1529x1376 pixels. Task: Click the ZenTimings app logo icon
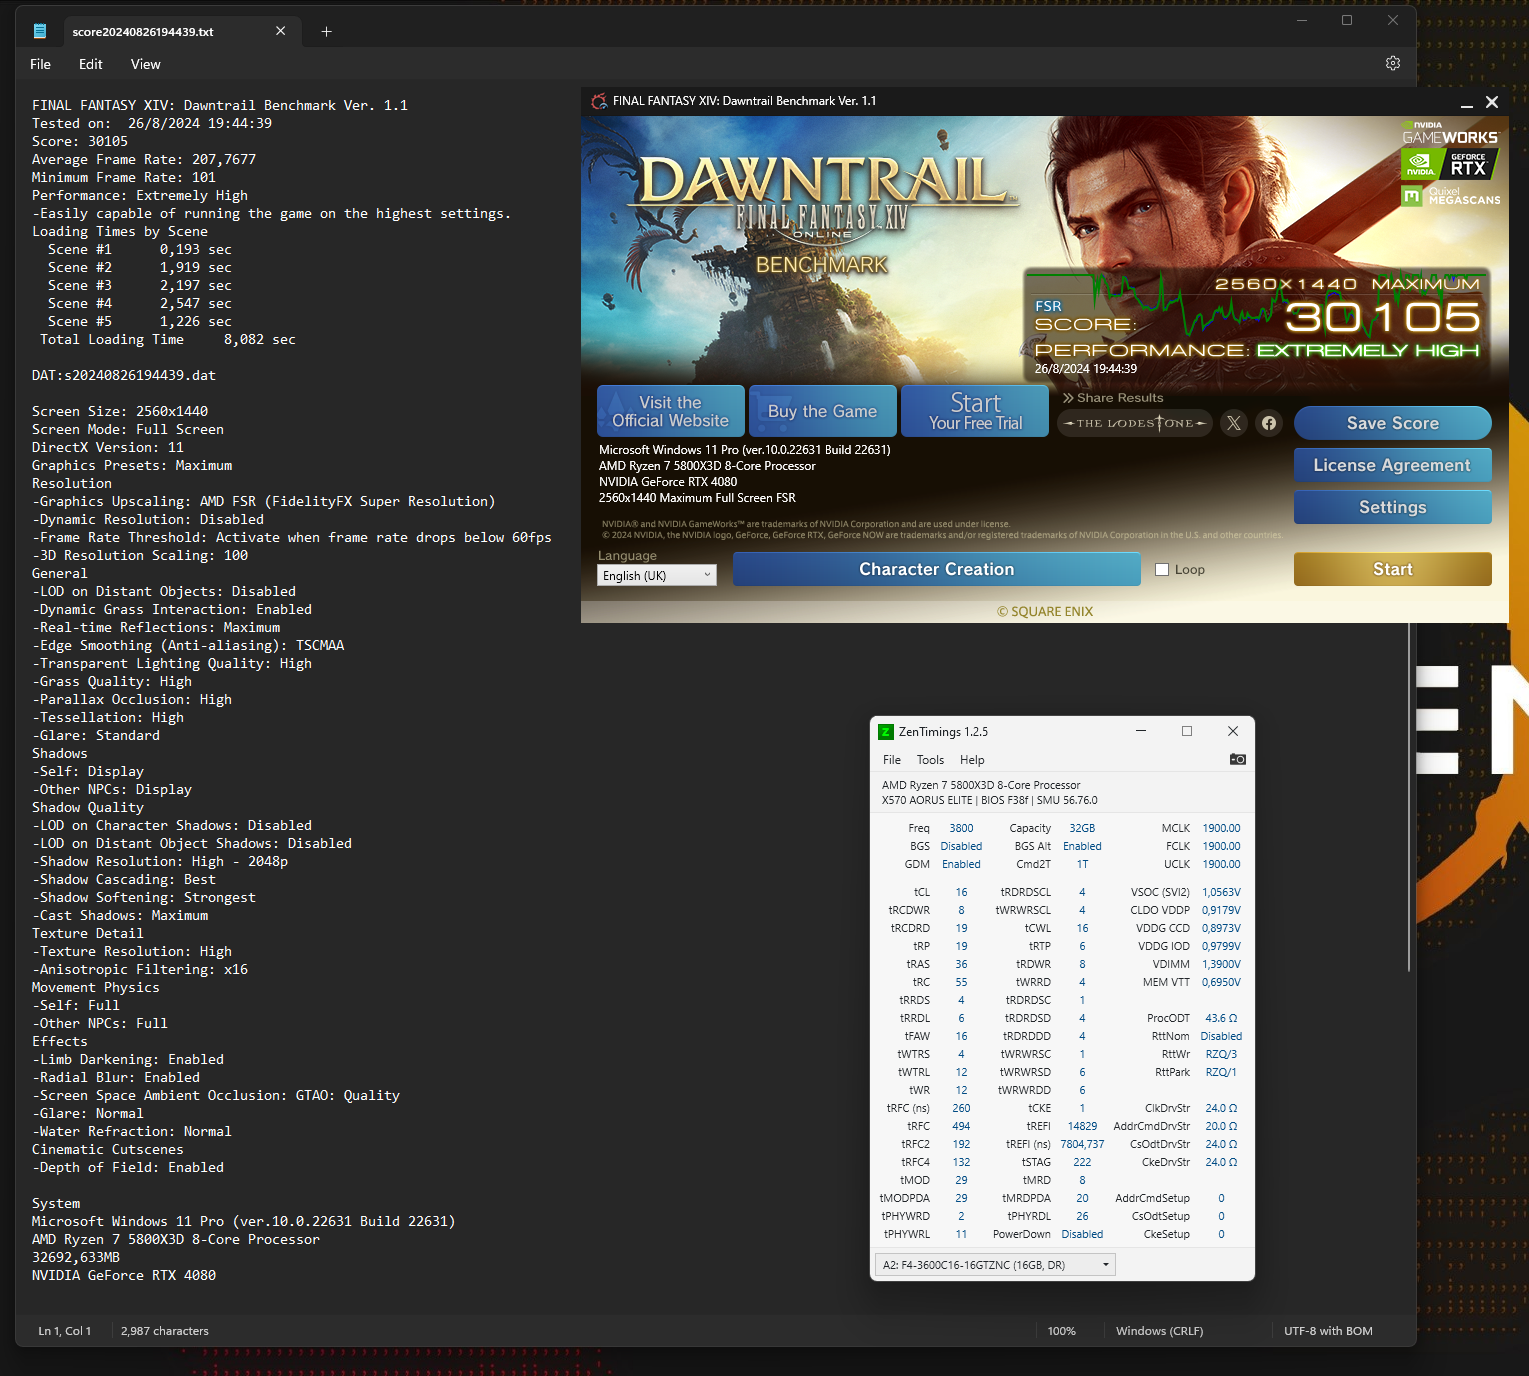886,732
